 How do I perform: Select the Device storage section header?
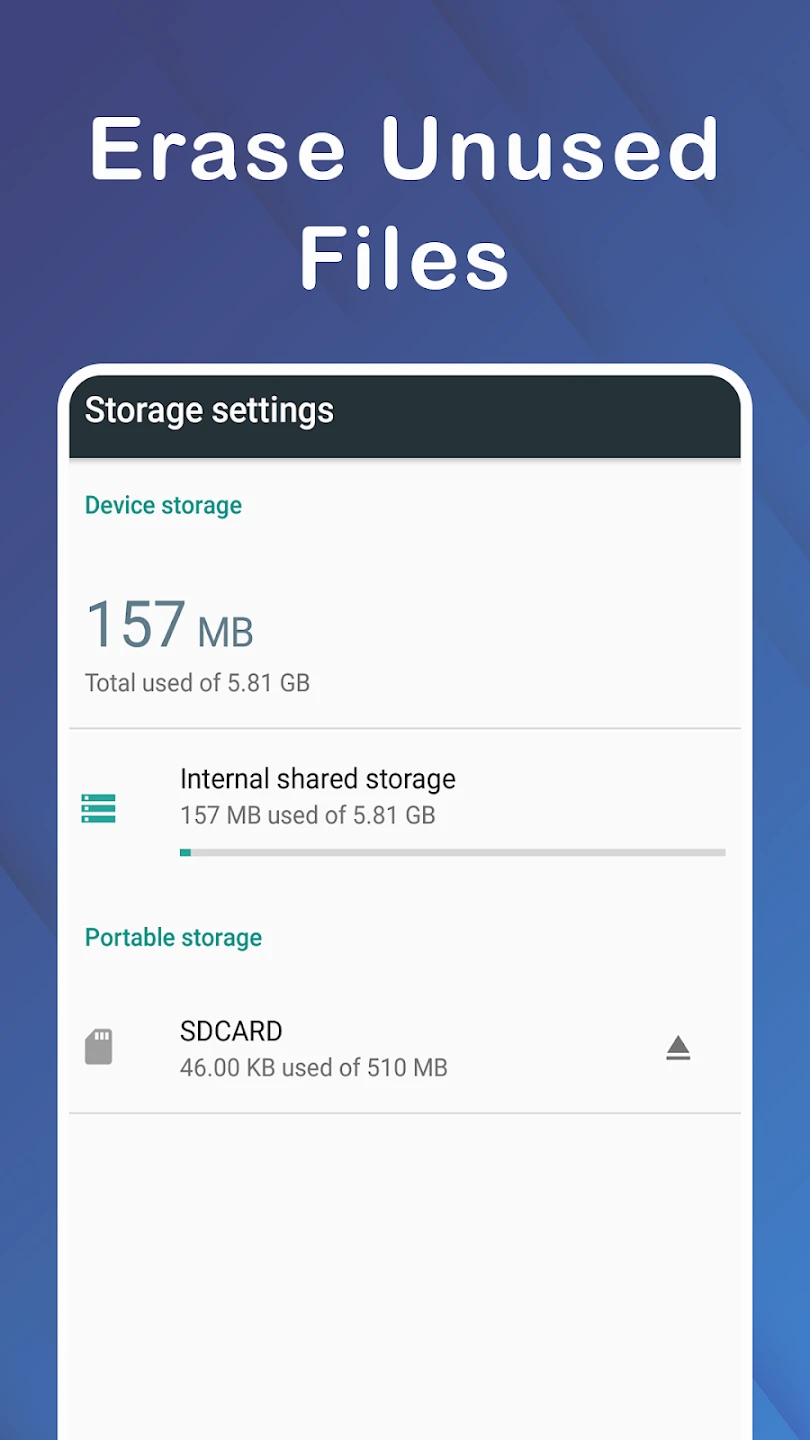click(x=163, y=505)
